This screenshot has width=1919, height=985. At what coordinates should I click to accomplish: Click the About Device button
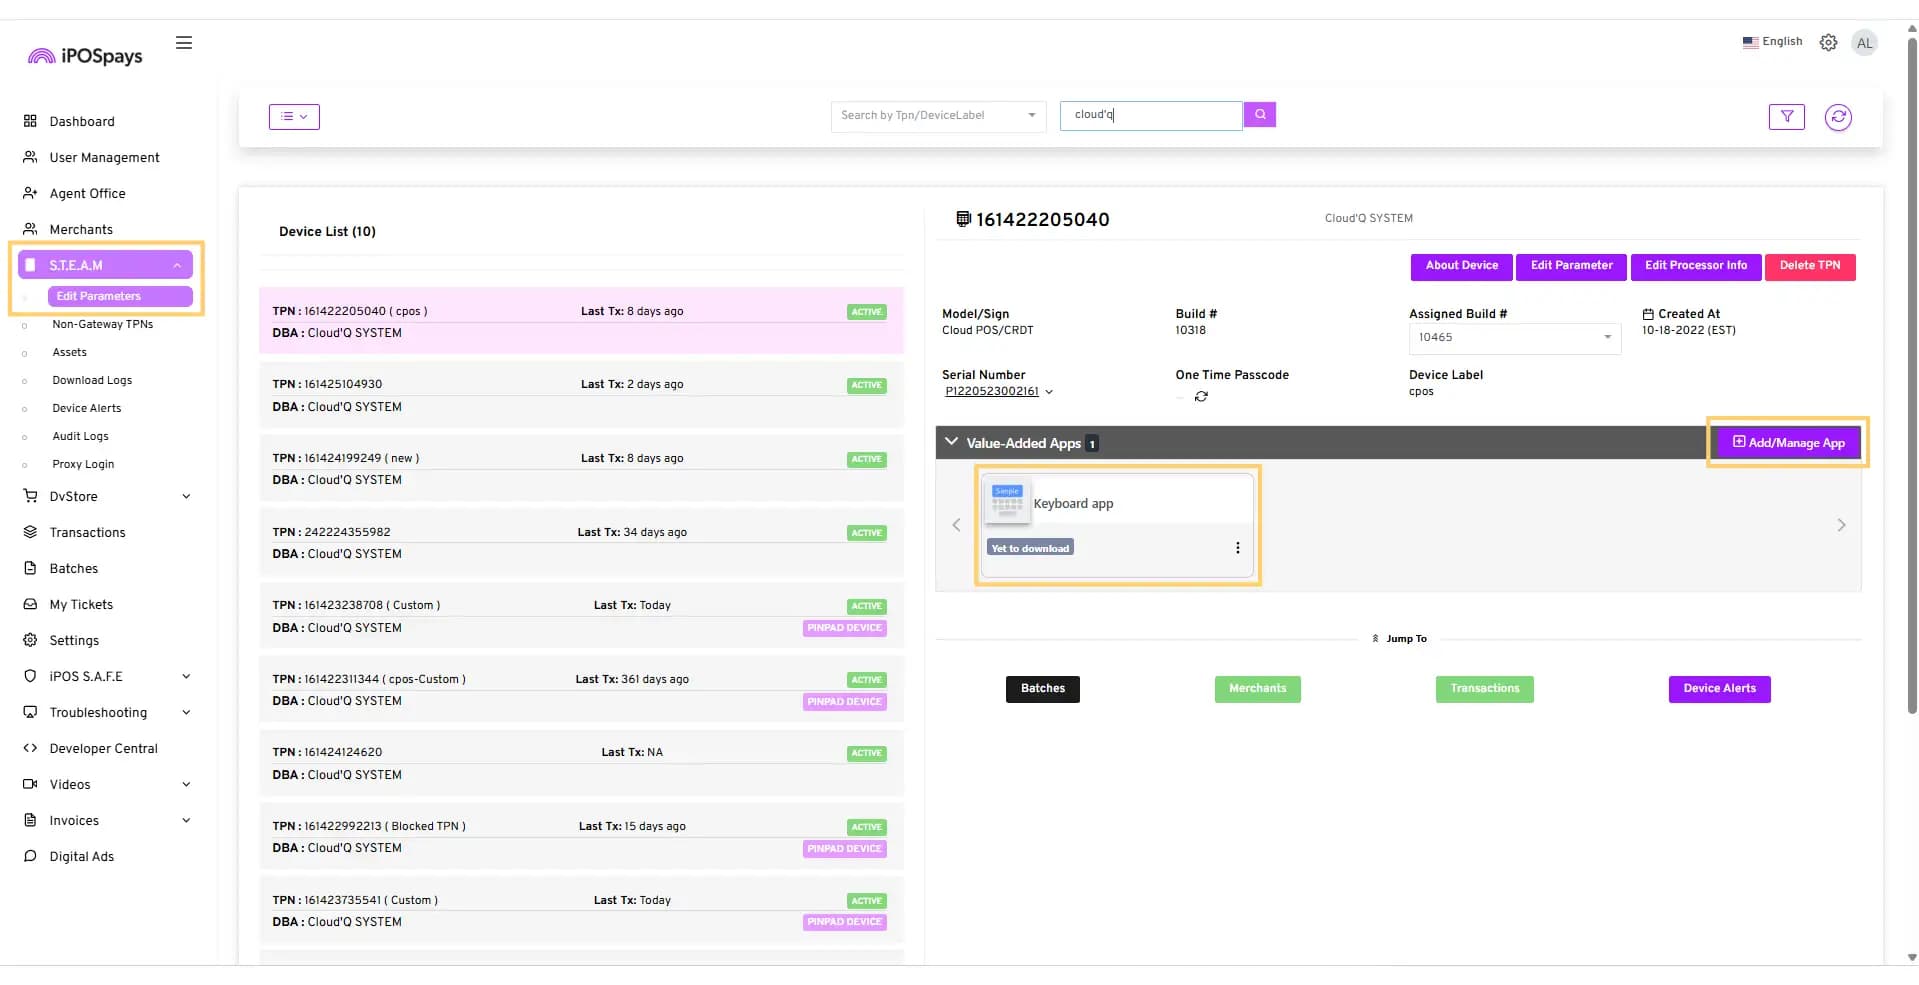pyautogui.click(x=1461, y=266)
